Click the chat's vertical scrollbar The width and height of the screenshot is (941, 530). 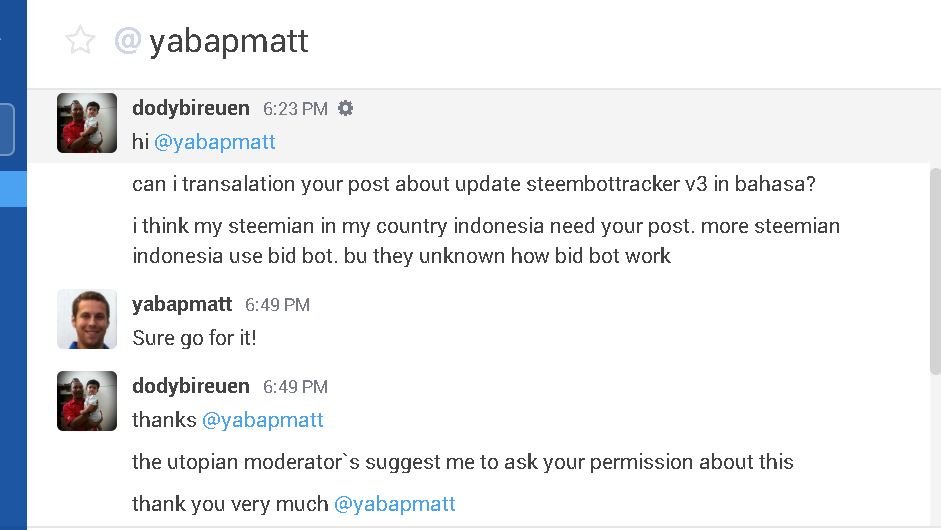pos(935,270)
